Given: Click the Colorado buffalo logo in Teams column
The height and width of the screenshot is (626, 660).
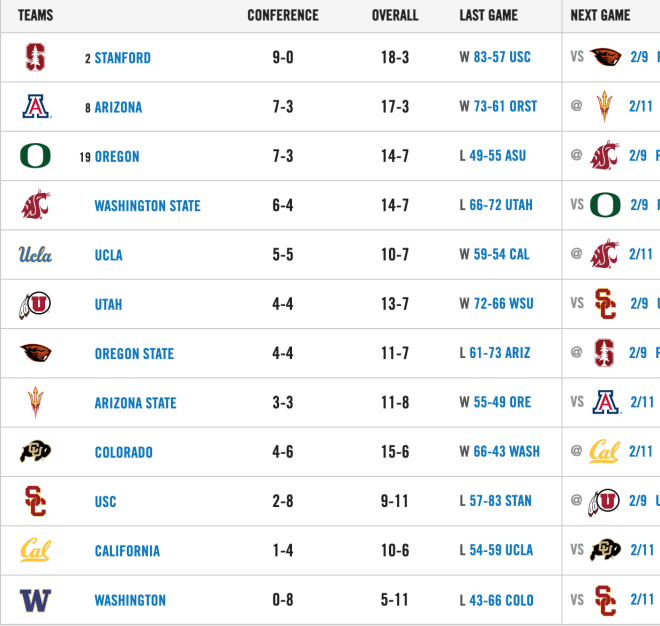Looking at the screenshot, I should 35,451.
